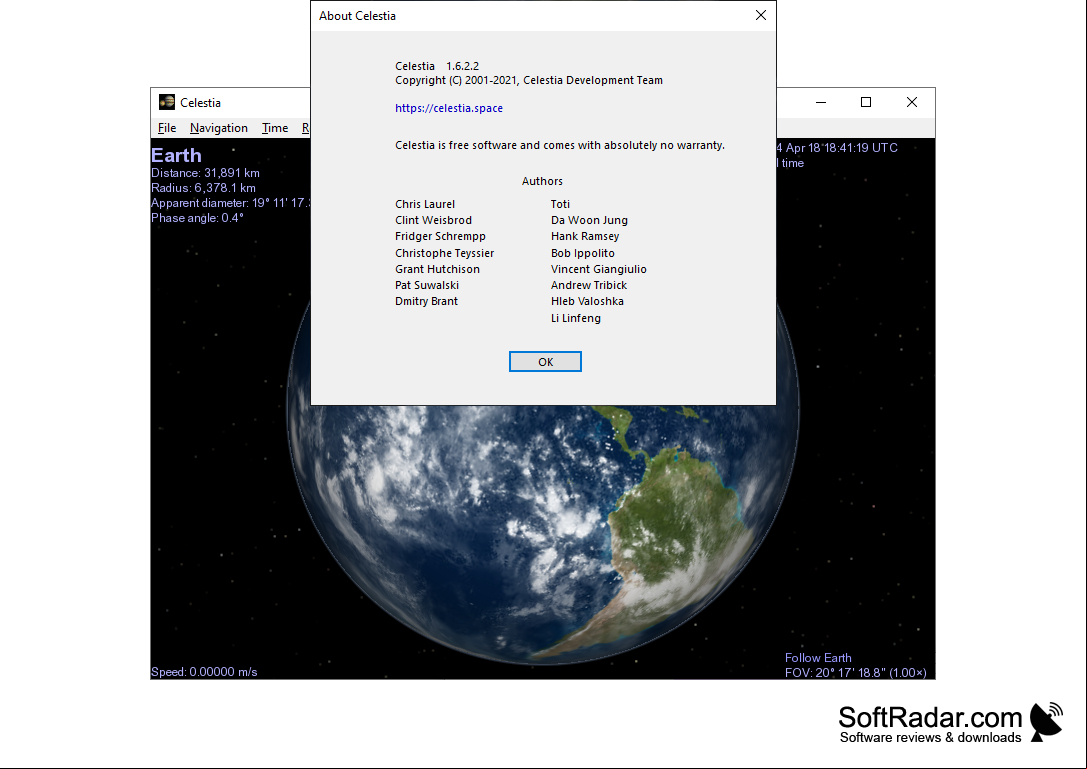Click author name Grant Hutchison

[x=437, y=269]
